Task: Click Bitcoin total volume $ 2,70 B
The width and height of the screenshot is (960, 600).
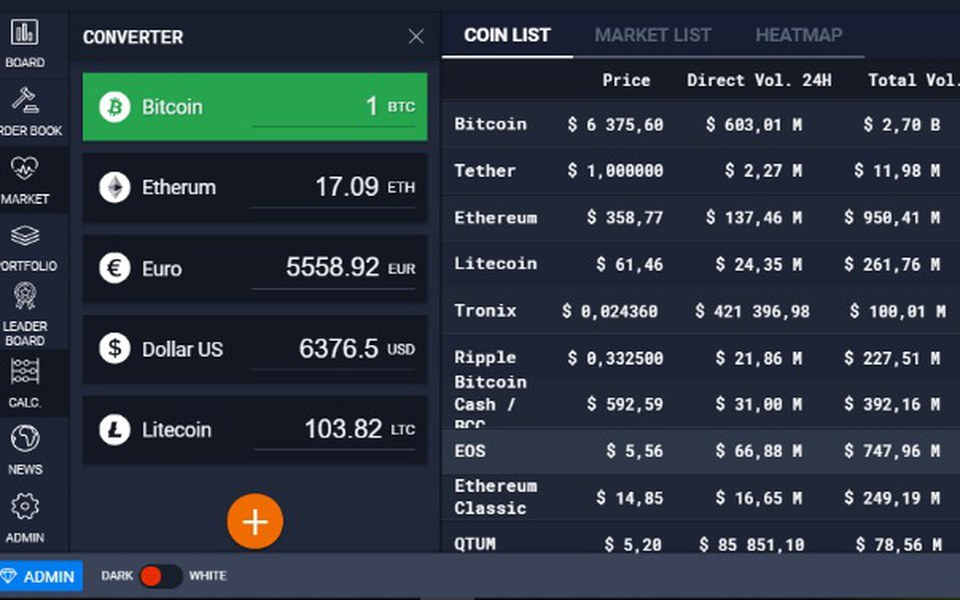Action: [902, 125]
